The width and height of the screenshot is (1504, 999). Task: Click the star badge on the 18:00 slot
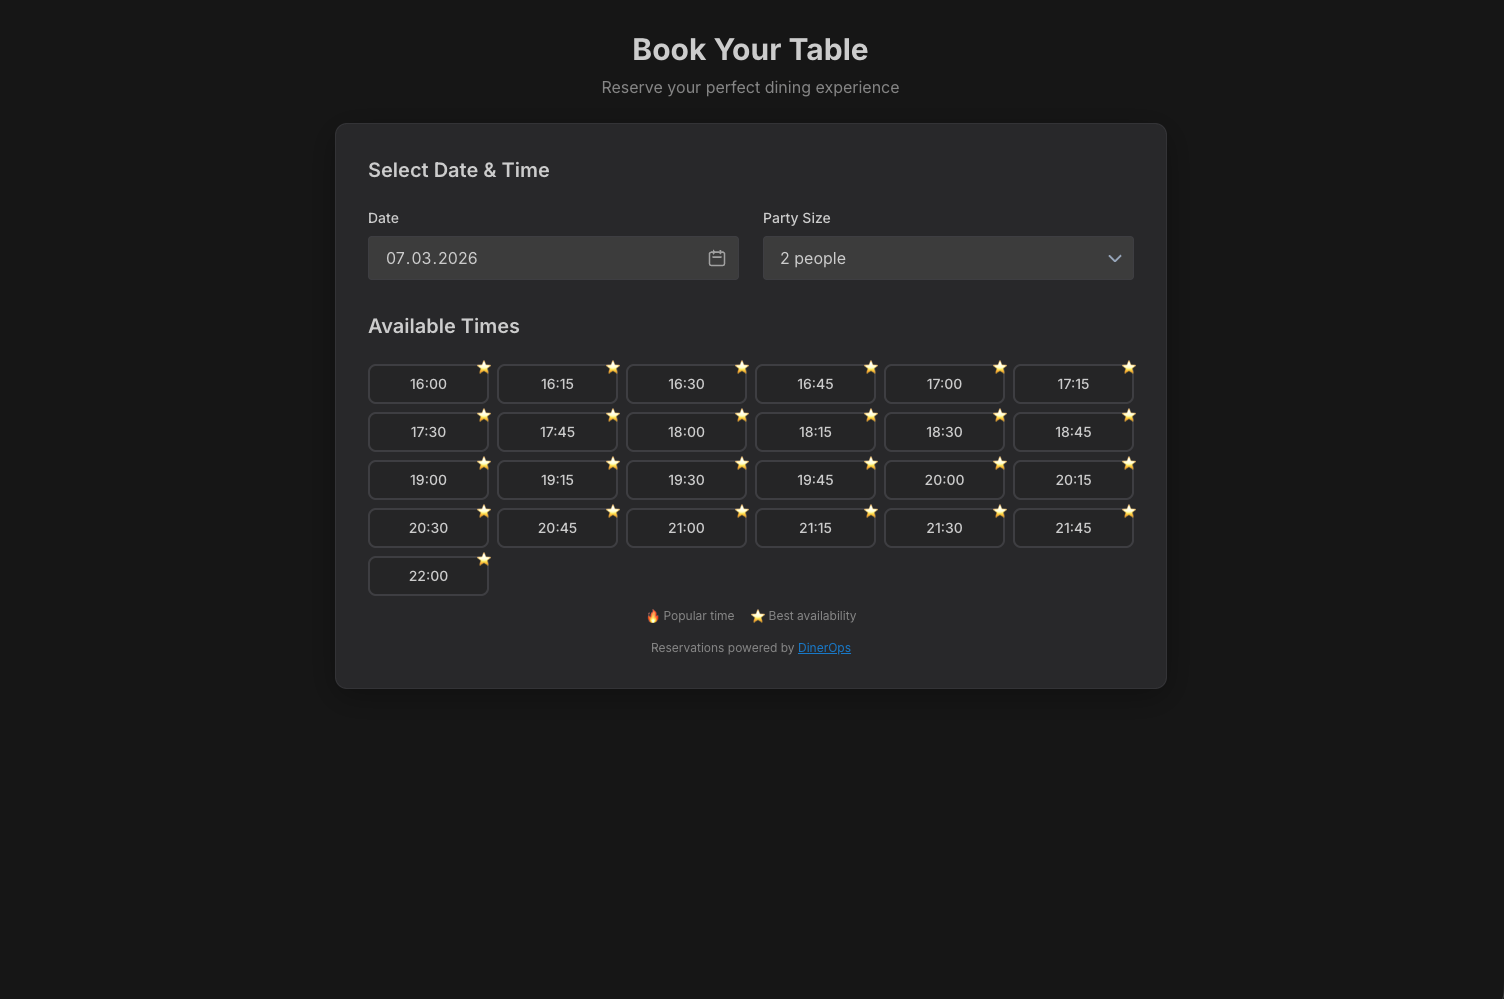tap(742, 414)
